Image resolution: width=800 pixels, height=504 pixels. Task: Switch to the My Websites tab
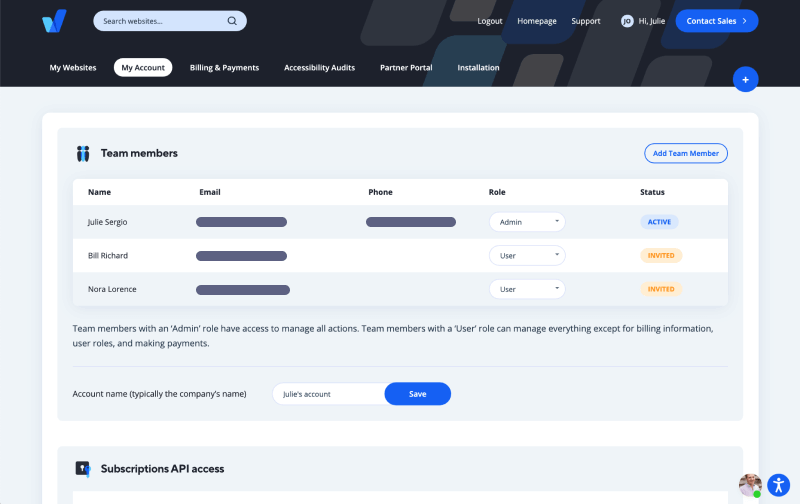coord(73,68)
